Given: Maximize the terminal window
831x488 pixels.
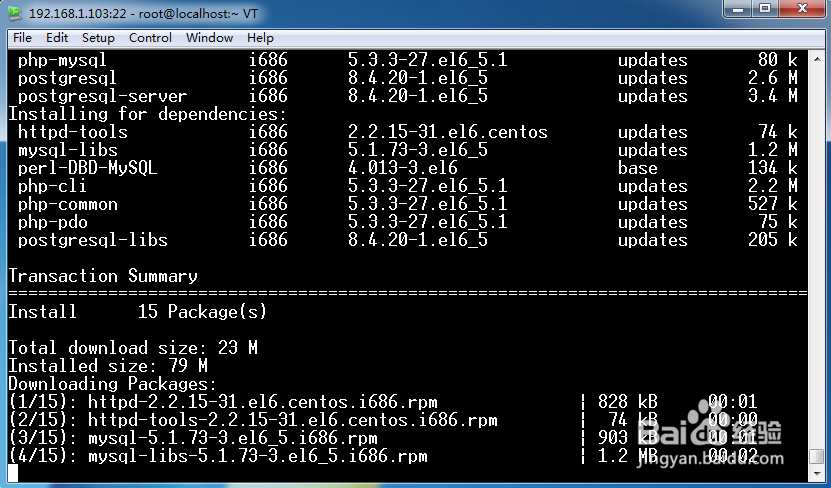Looking at the screenshot, I should (765, 9).
